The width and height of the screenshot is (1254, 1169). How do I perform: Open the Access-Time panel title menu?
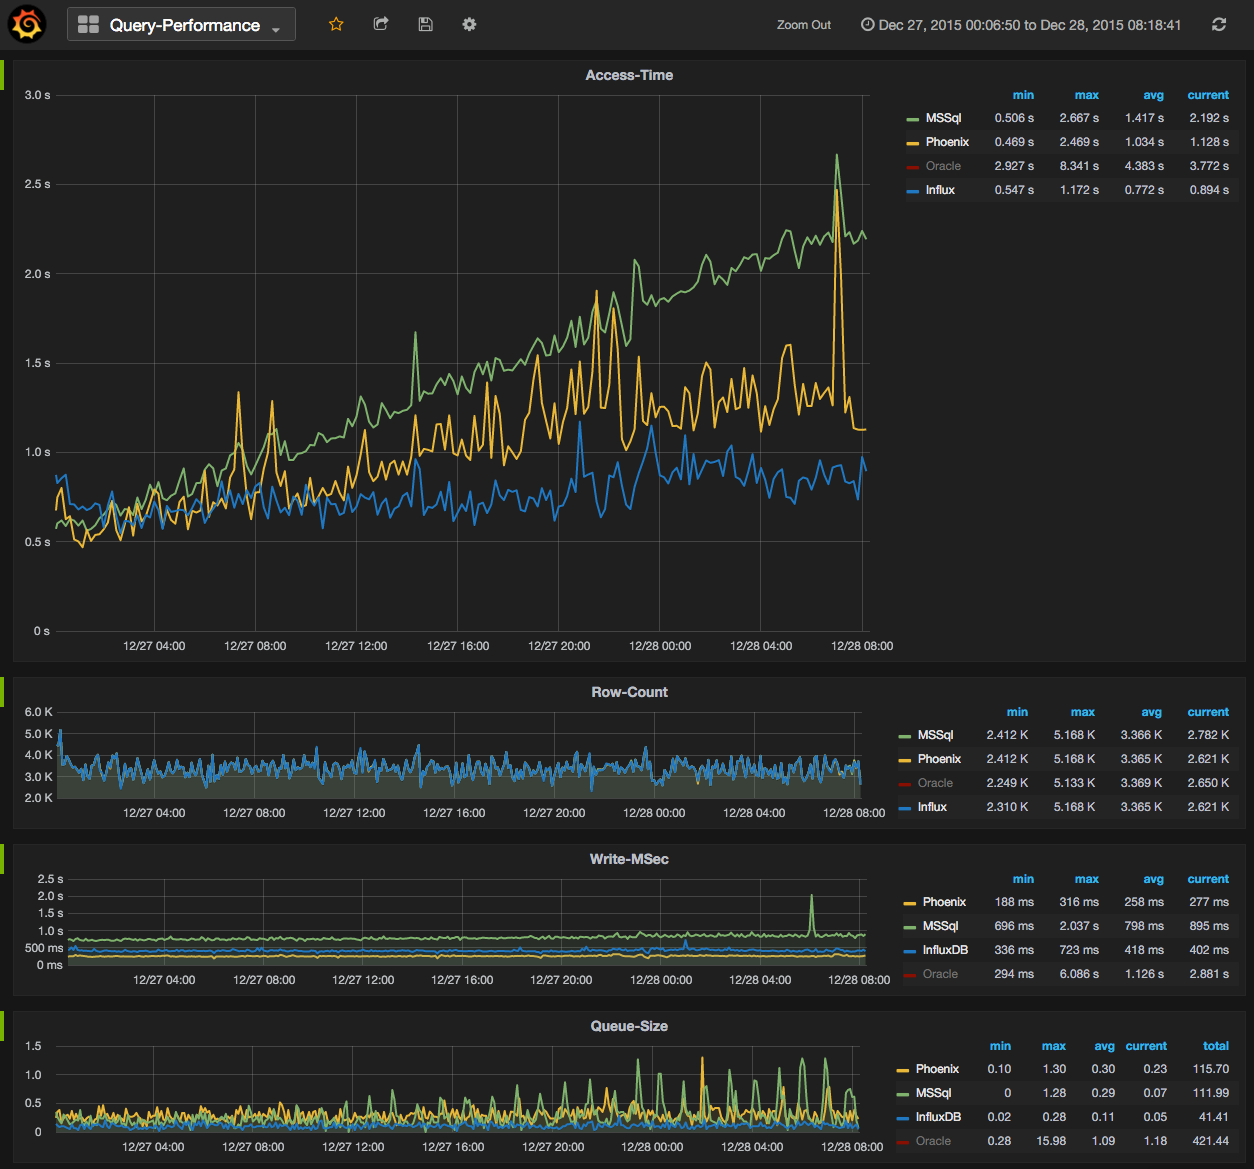click(629, 75)
